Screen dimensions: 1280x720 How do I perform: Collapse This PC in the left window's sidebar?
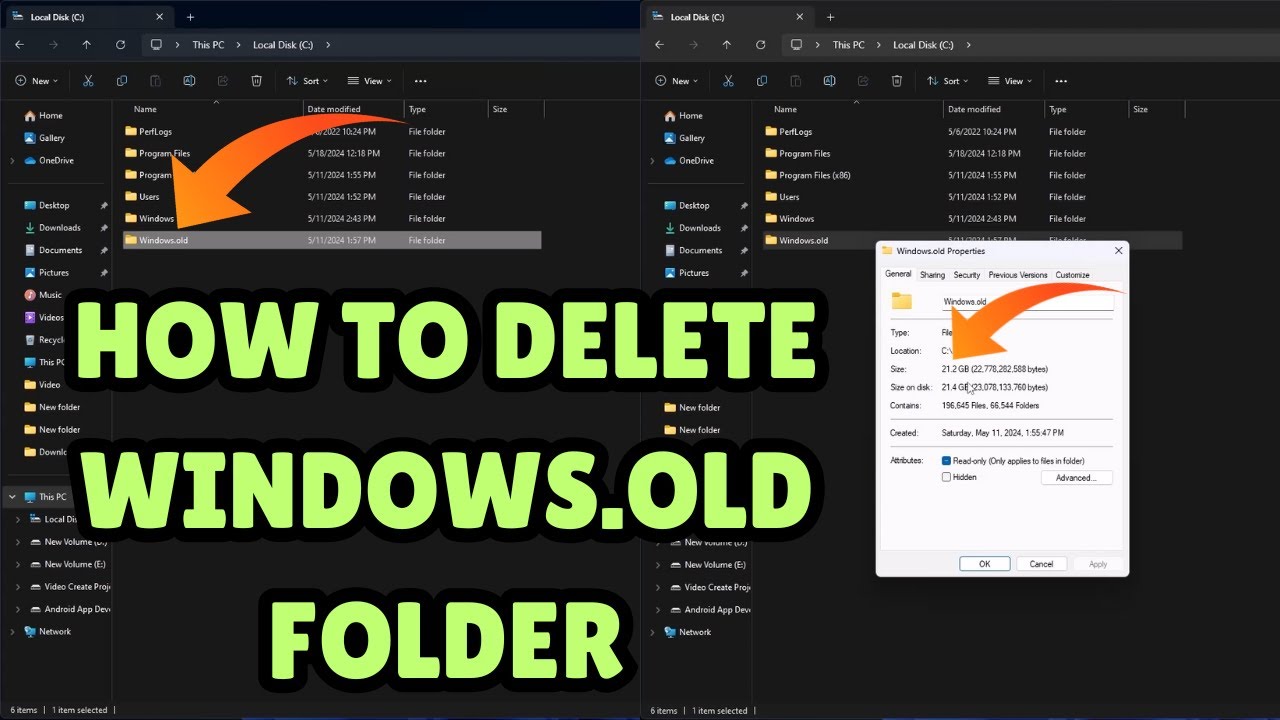[12, 497]
